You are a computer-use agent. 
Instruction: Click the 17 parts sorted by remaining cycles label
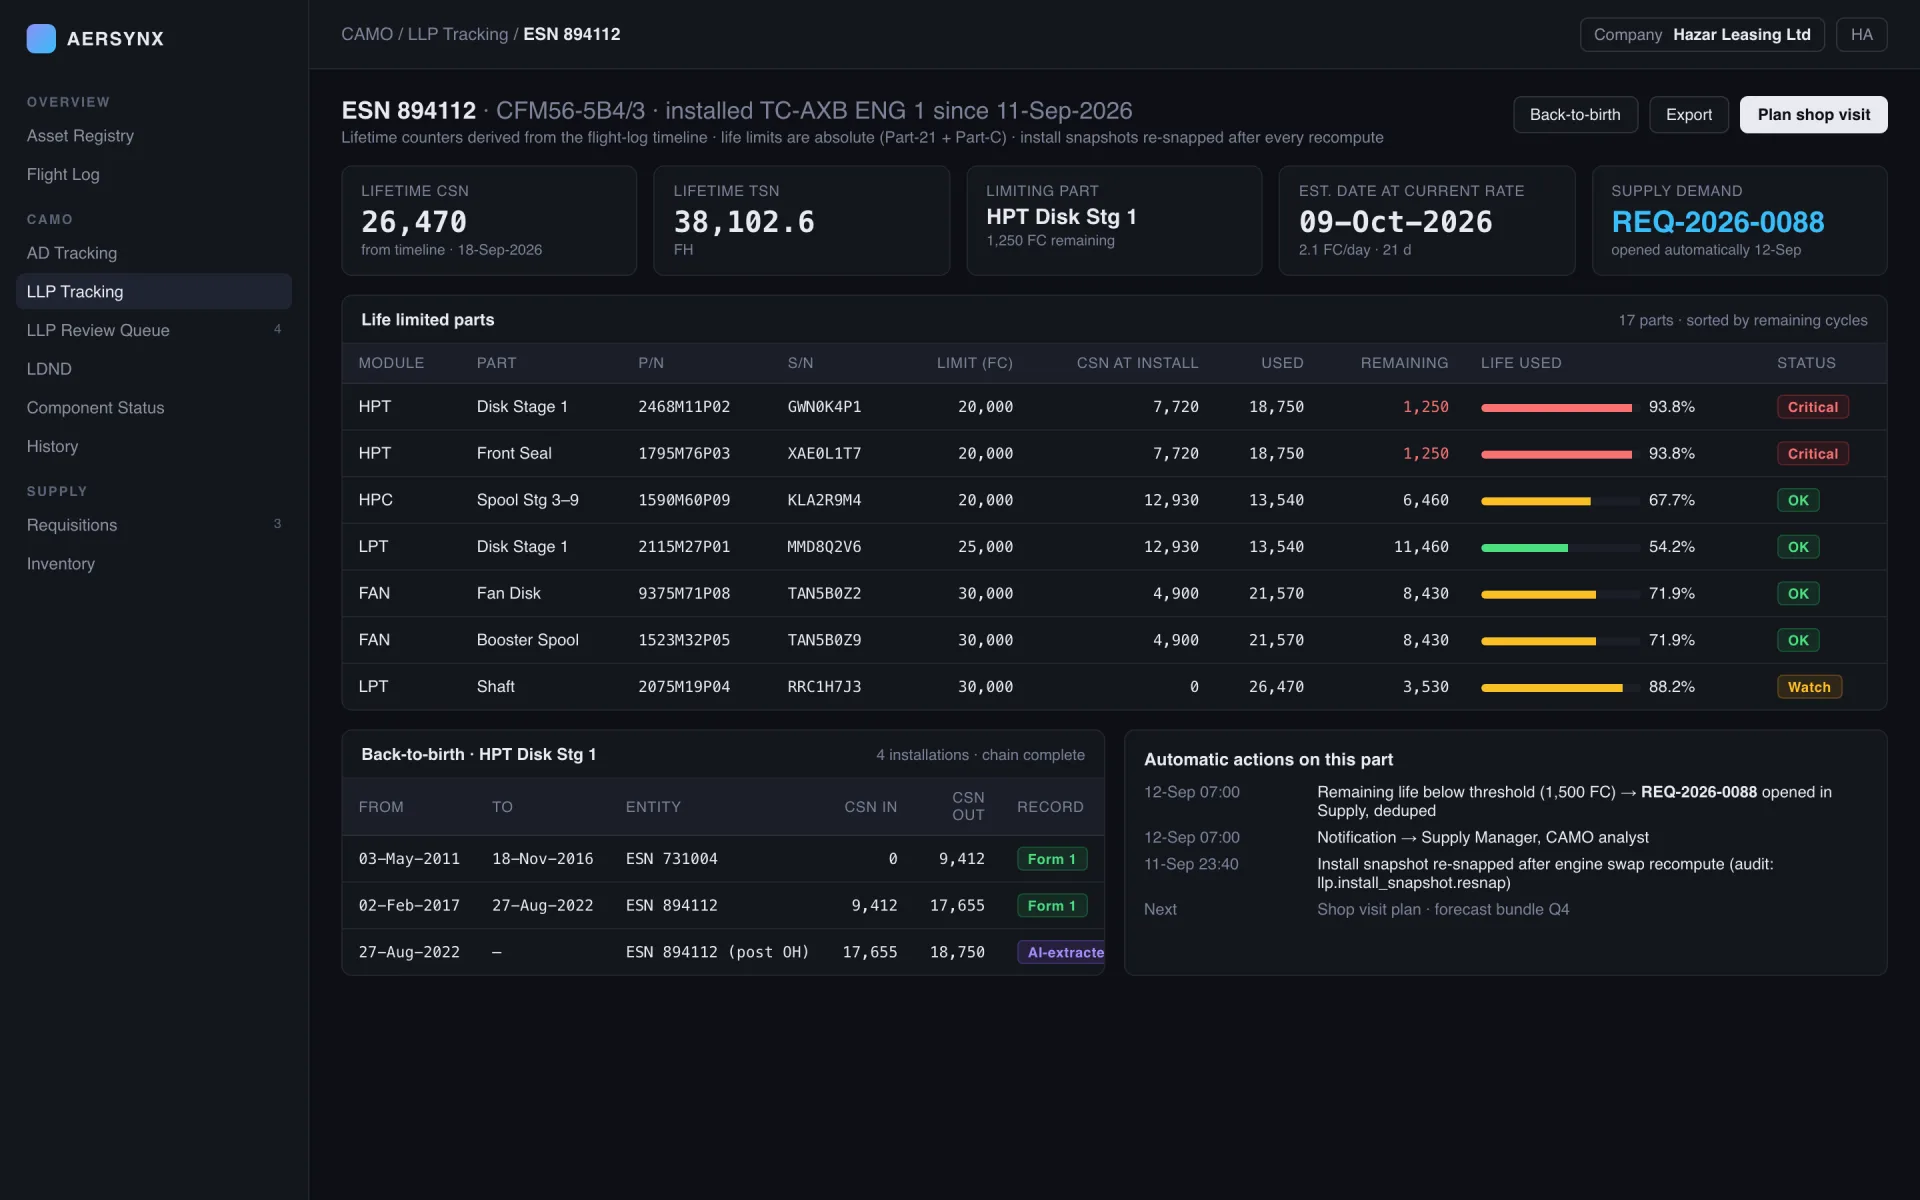tap(1742, 320)
